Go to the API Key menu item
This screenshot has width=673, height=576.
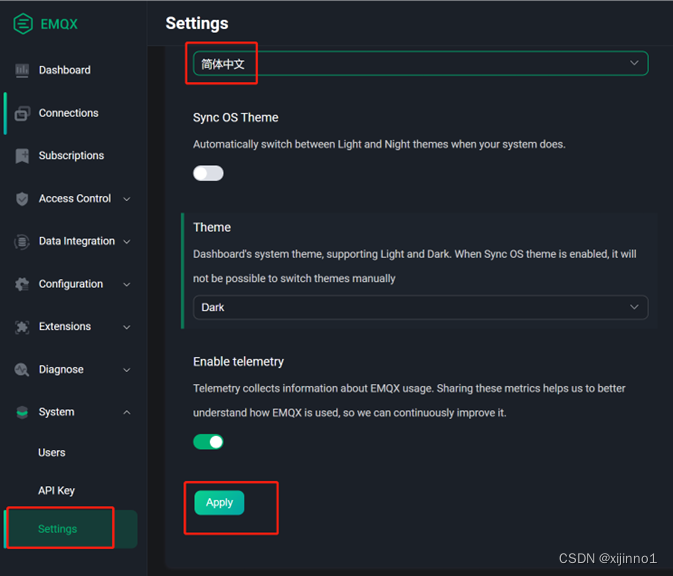click(x=57, y=491)
